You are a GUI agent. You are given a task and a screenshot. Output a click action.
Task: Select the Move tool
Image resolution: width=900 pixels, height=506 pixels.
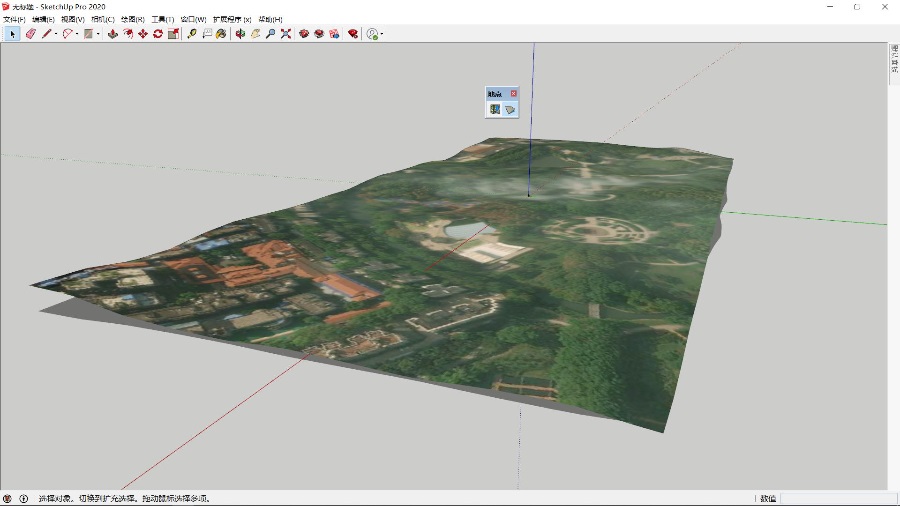(x=143, y=34)
